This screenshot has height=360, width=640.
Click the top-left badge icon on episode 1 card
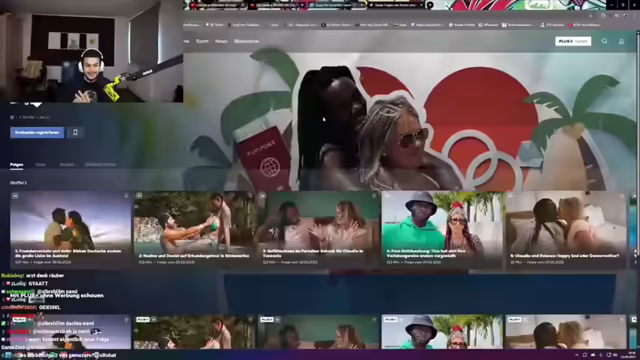pos(15,196)
